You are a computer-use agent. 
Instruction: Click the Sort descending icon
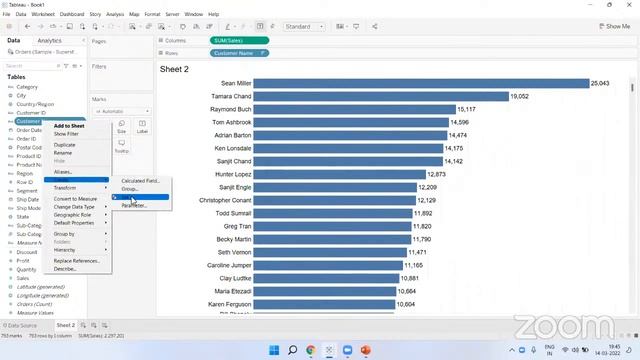click(209, 27)
